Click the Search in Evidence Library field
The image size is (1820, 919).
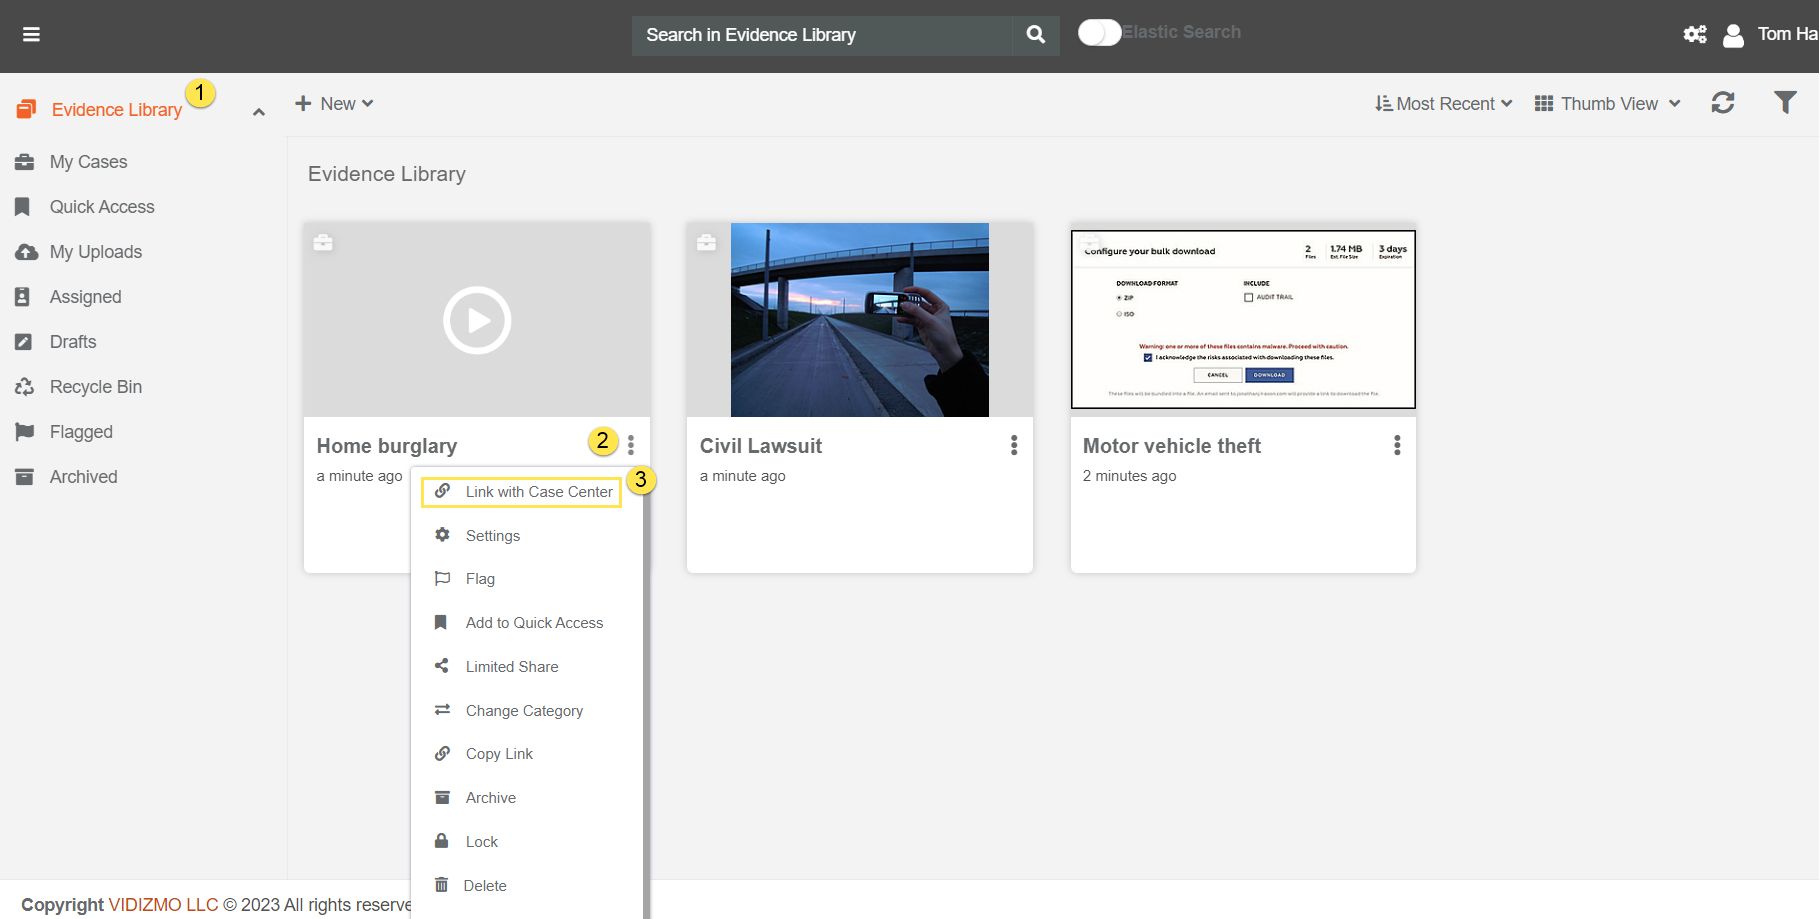pyautogui.click(x=820, y=35)
